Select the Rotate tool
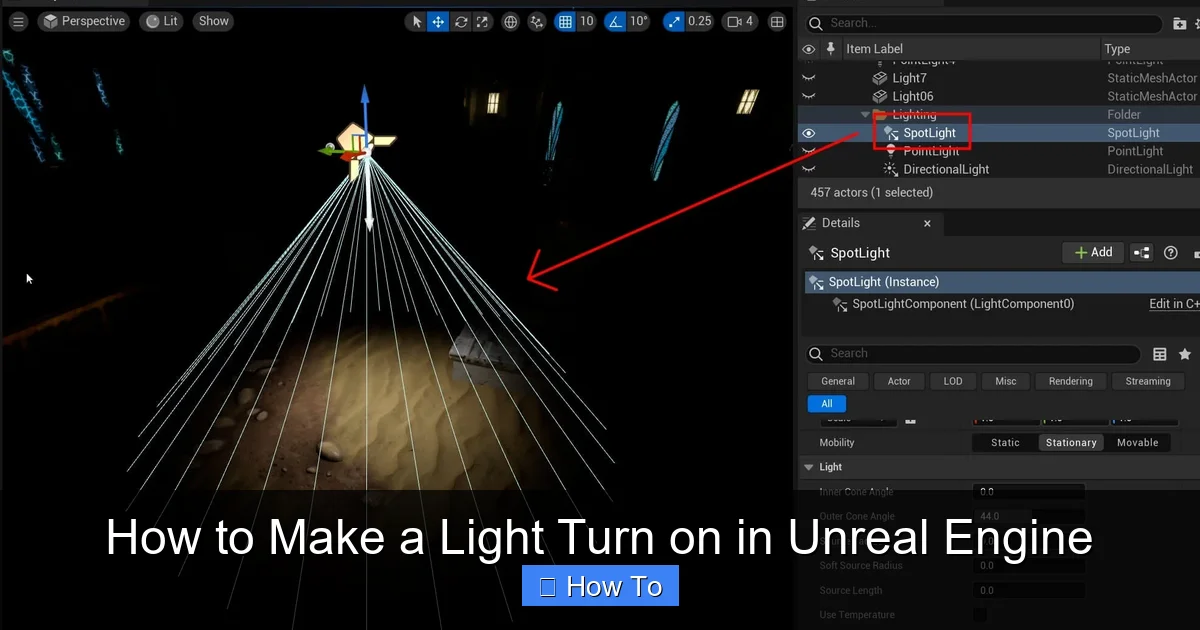 tap(461, 21)
